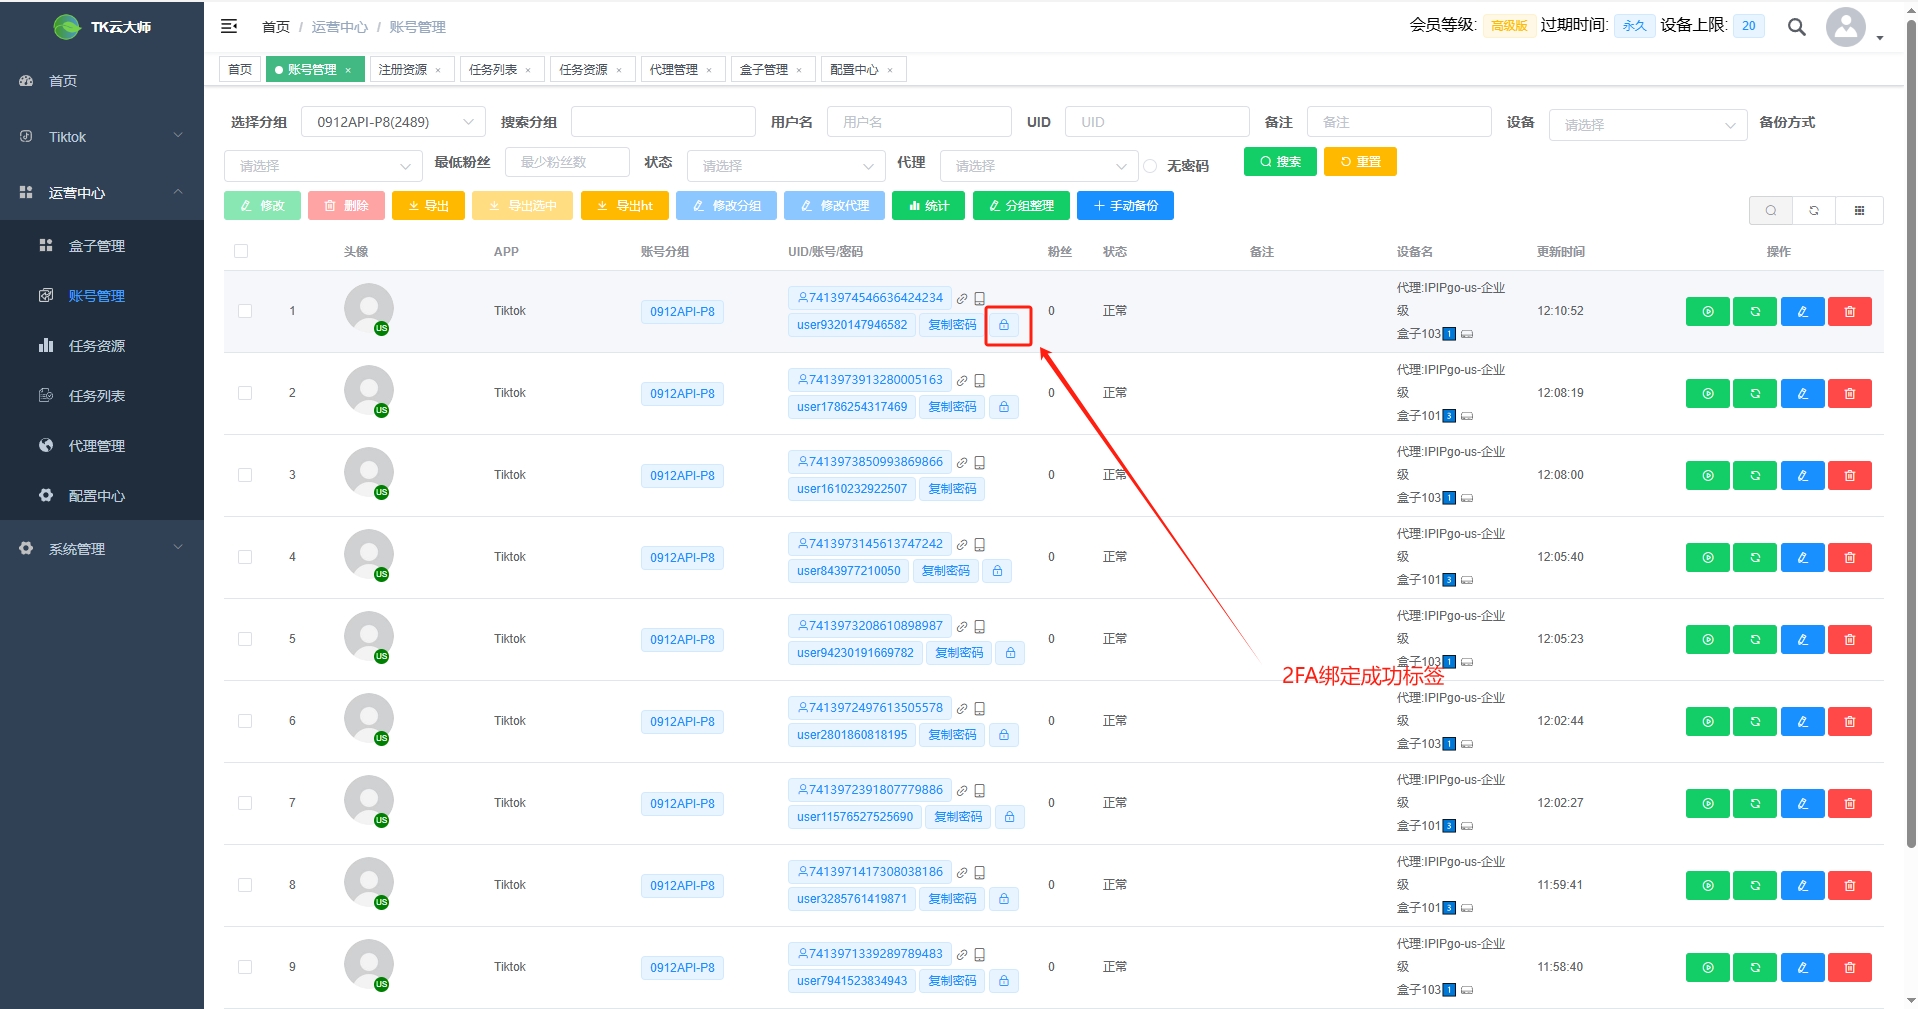This screenshot has height=1009, width=1918.
Task: Click the green refresh button for row 9
Action: [x=1755, y=968]
